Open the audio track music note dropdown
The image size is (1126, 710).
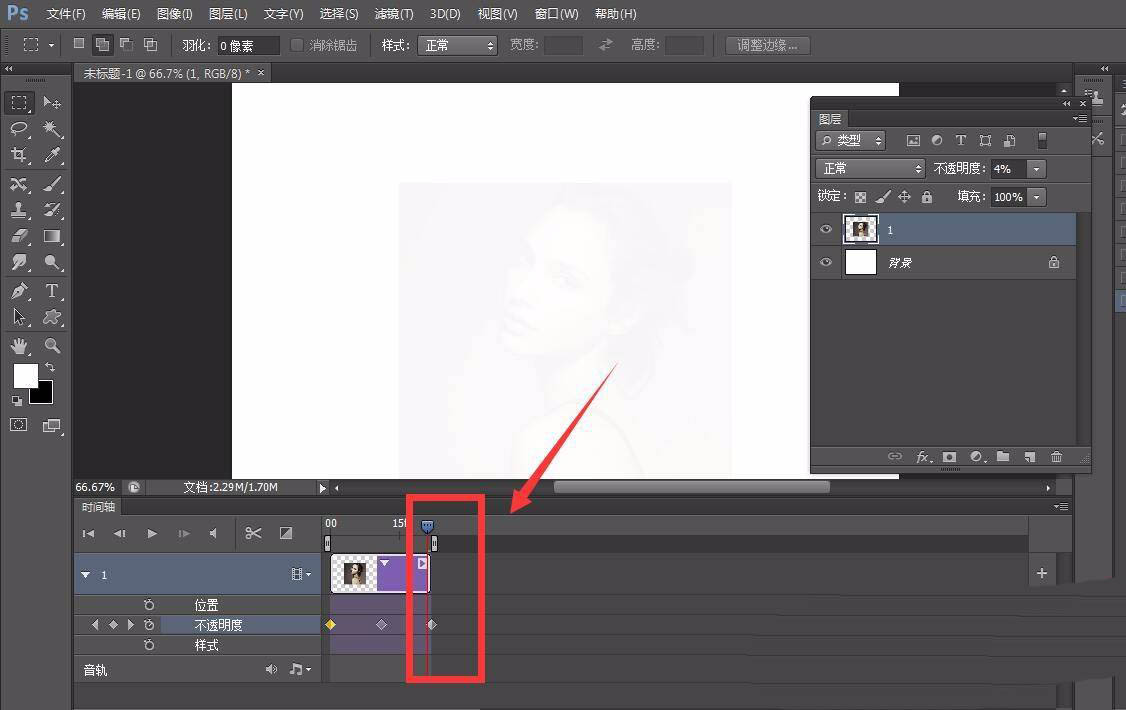[299, 669]
